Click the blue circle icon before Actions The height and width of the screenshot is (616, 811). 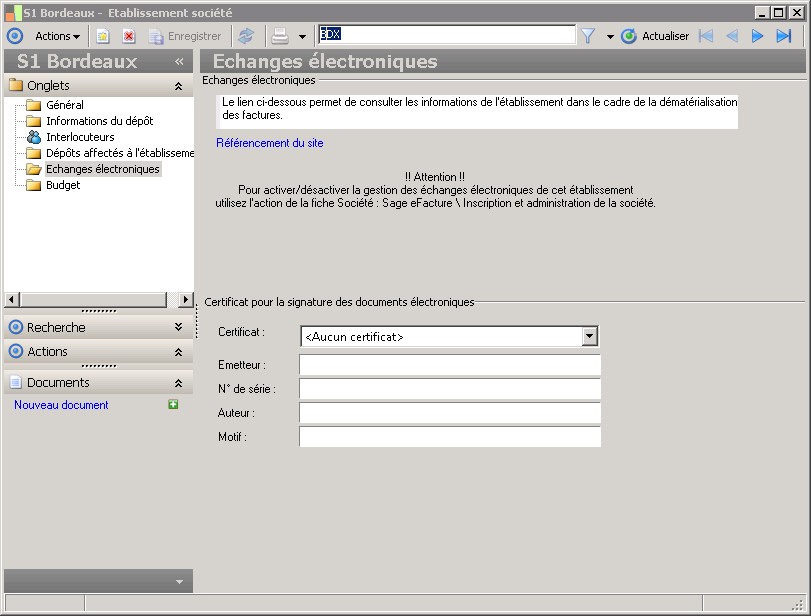tap(15, 36)
